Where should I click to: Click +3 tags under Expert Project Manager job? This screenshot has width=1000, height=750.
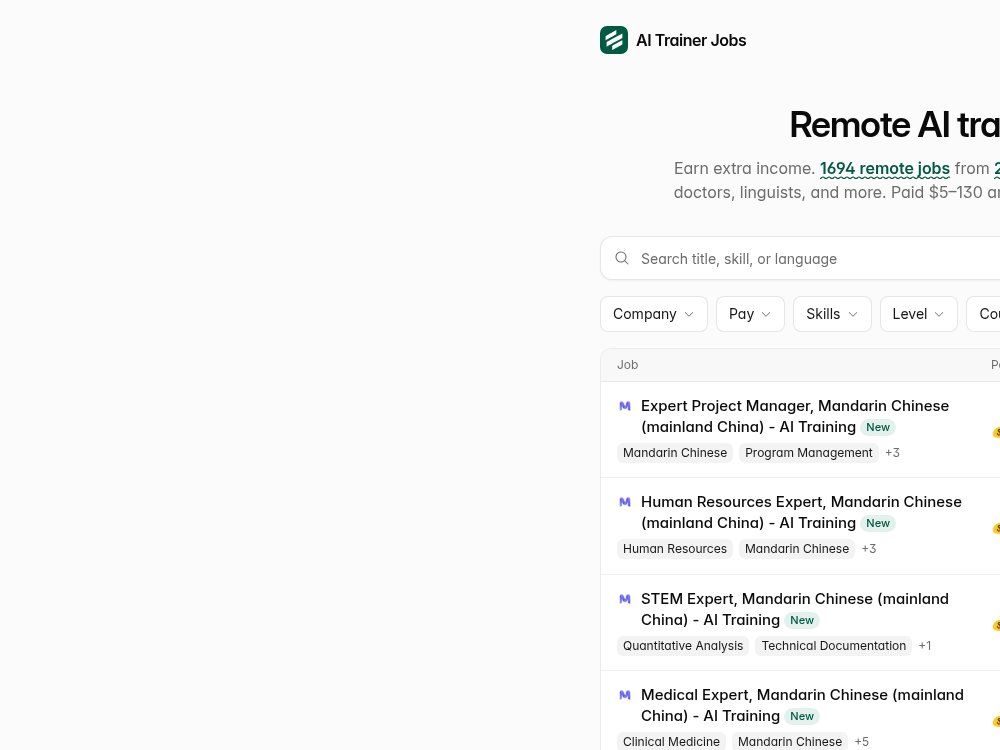click(x=892, y=453)
